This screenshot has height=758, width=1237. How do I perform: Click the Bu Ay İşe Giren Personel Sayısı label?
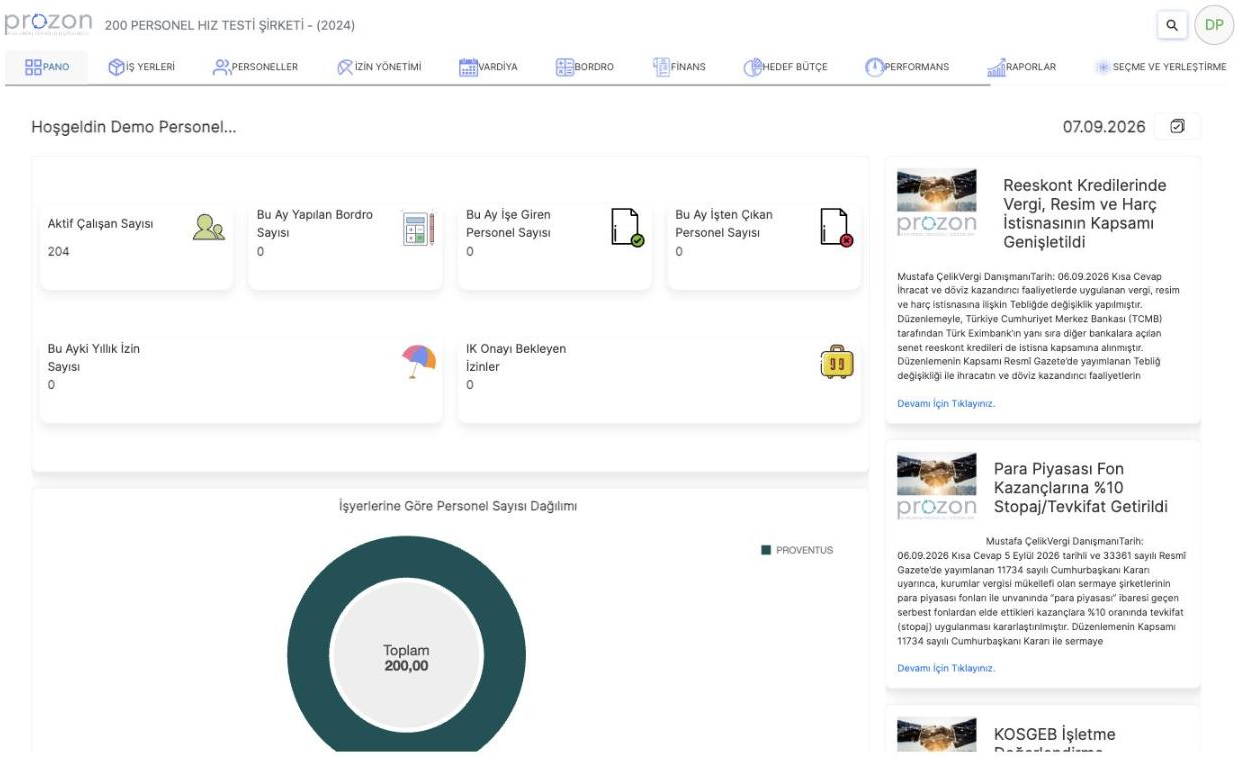pos(508,224)
